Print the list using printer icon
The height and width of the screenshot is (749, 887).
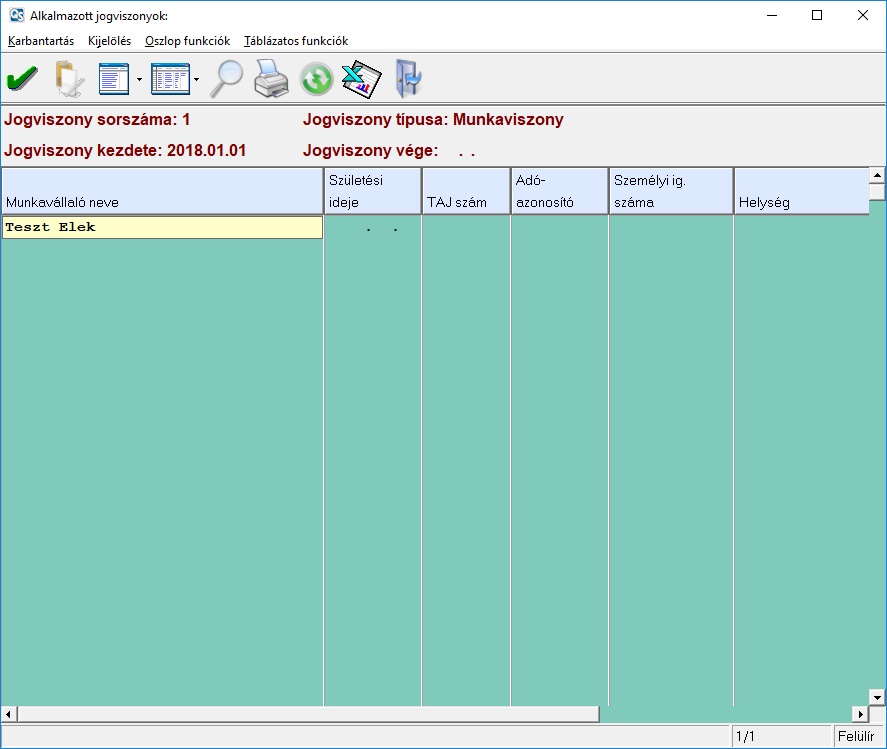click(271, 78)
